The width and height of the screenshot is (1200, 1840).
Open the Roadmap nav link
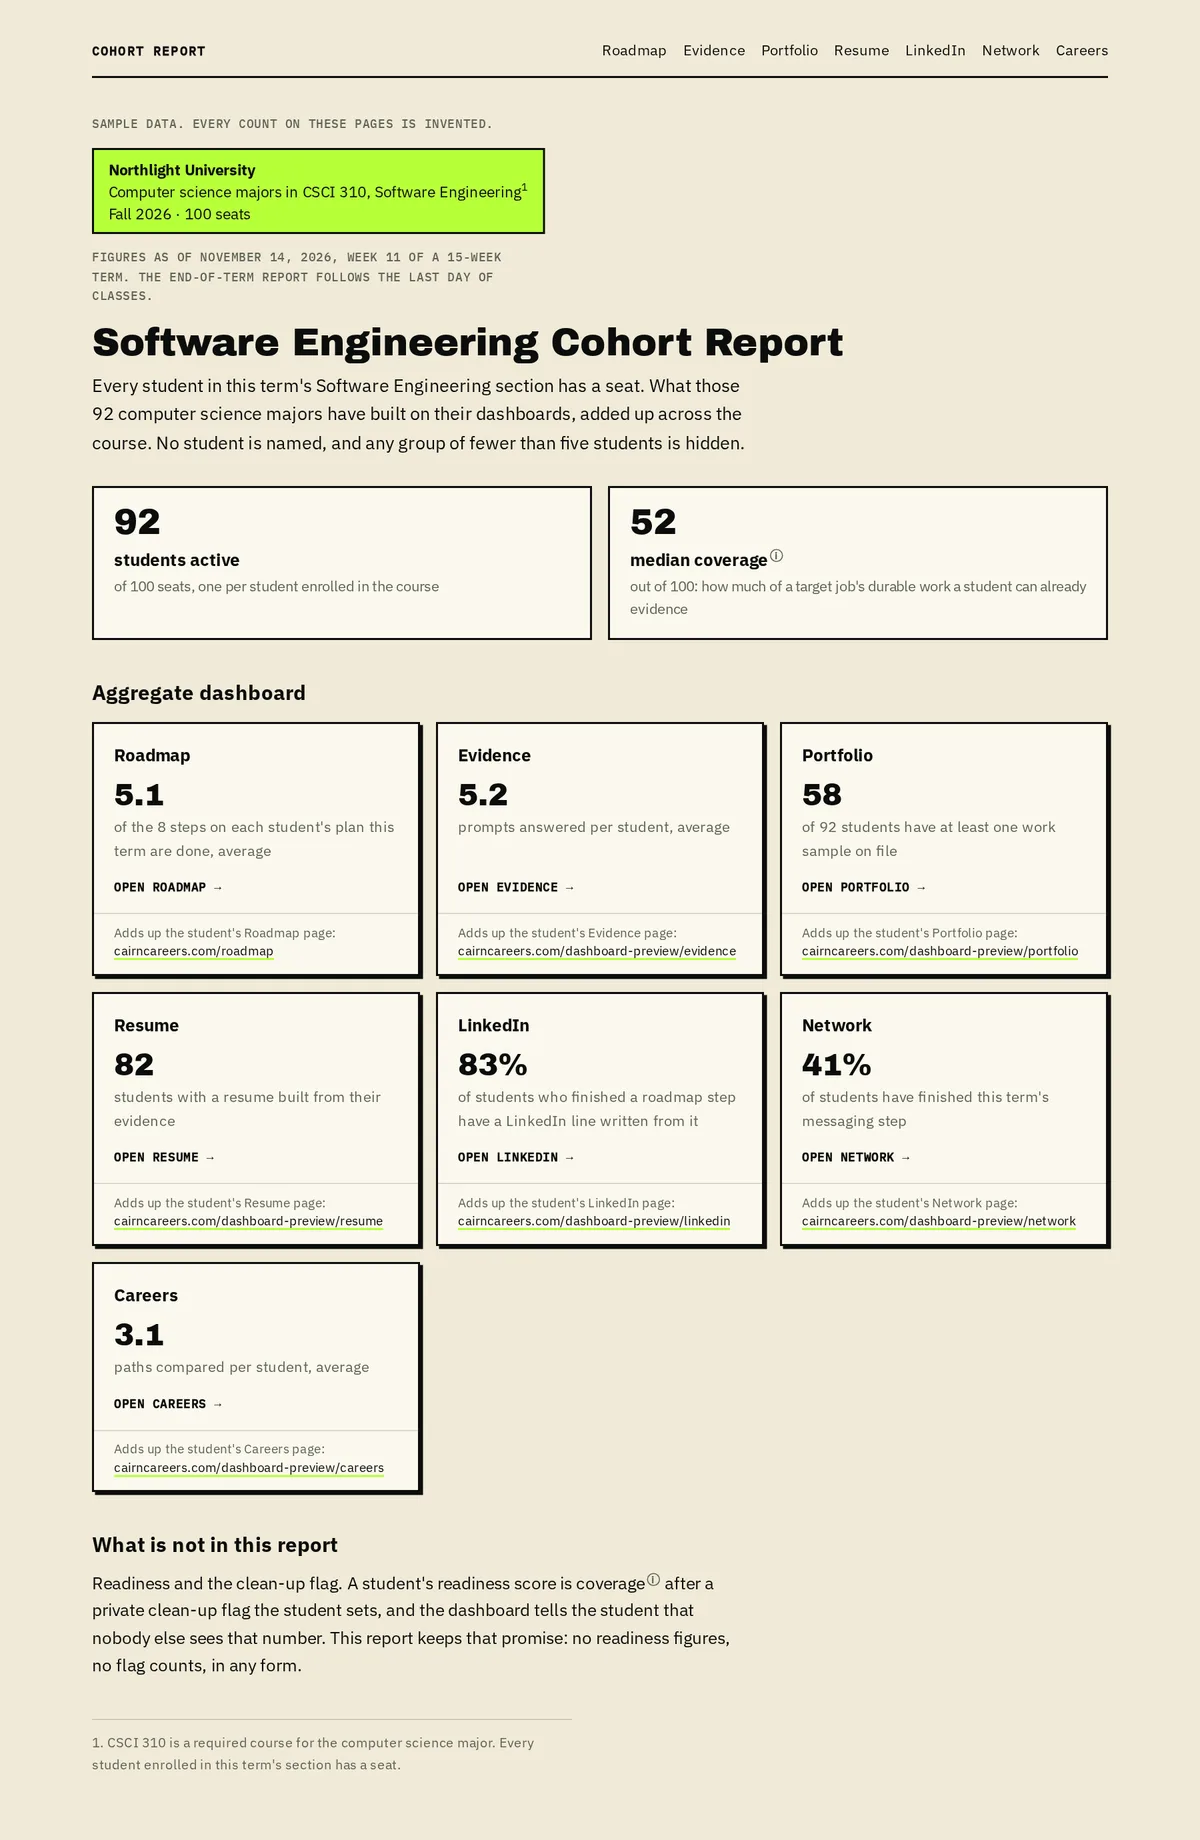[x=634, y=51]
